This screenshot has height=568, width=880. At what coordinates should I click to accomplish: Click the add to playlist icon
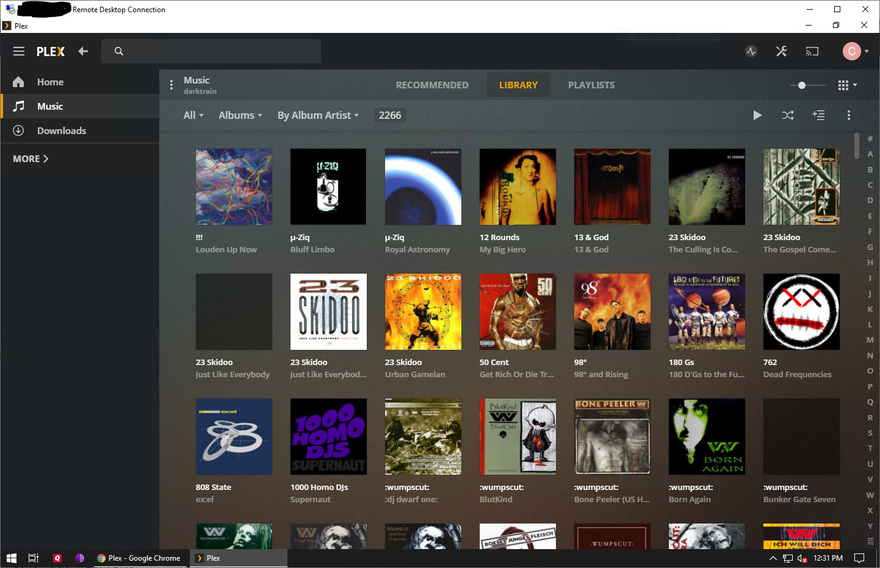pos(818,115)
